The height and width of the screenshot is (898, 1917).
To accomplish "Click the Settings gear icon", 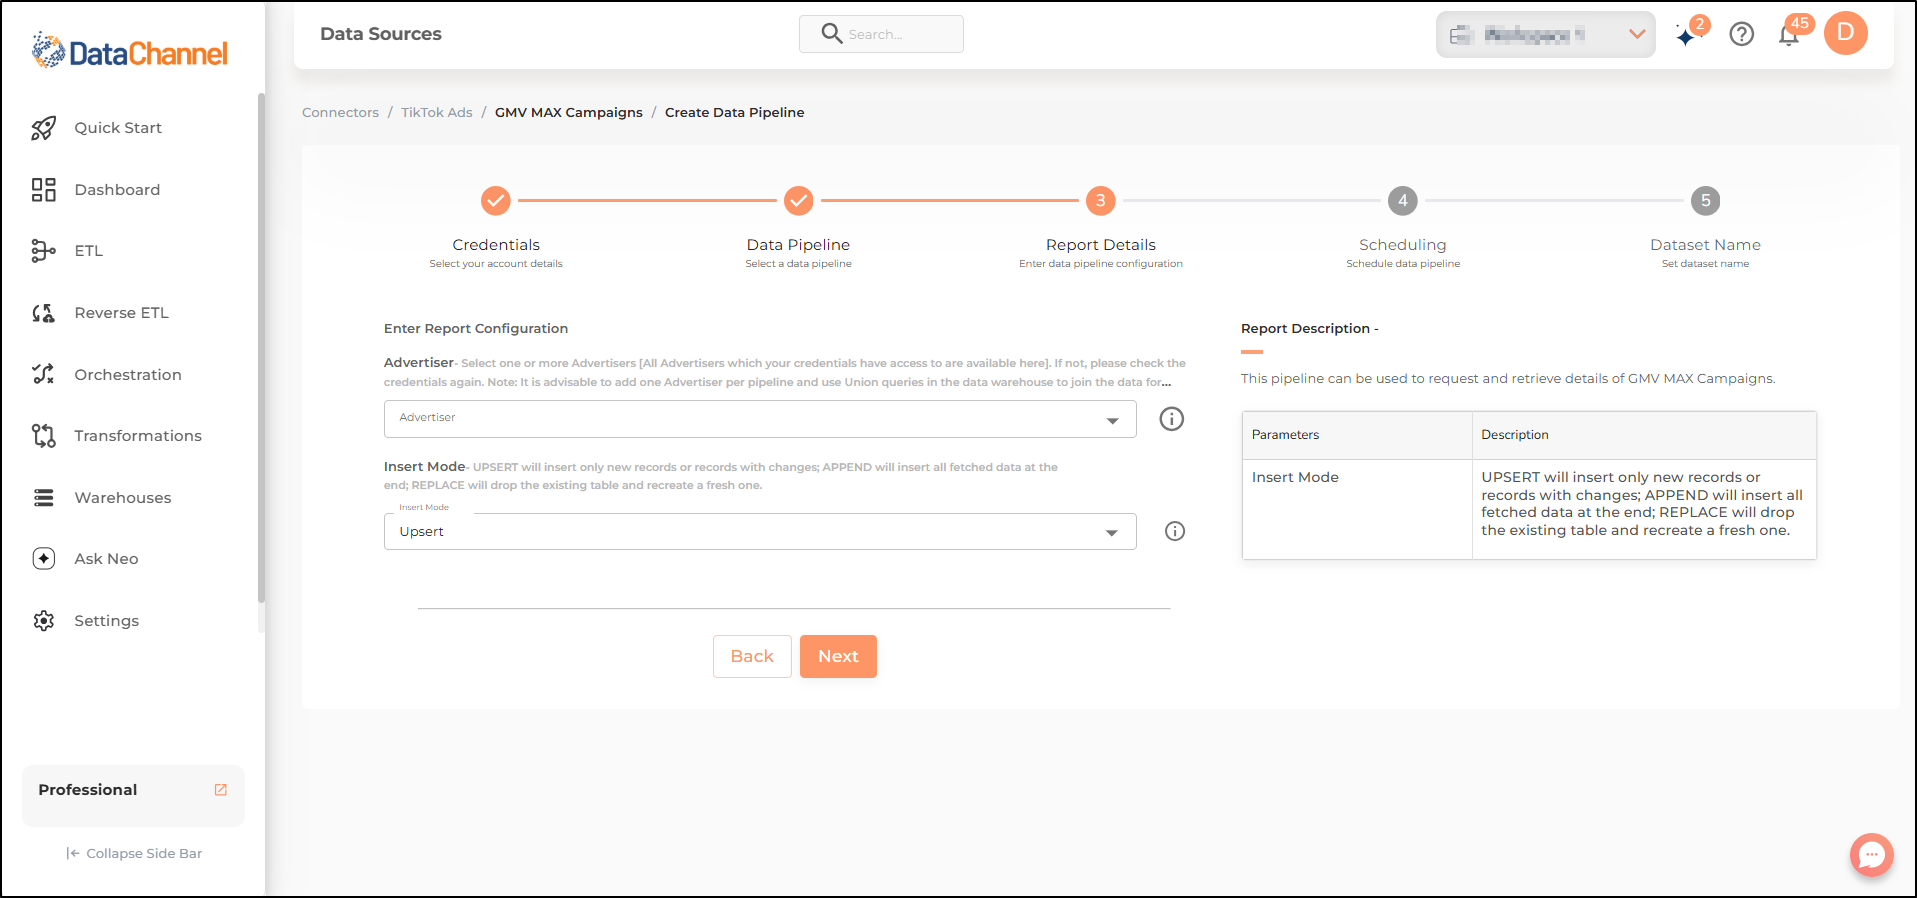I will pyautogui.click(x=43, y=621).
